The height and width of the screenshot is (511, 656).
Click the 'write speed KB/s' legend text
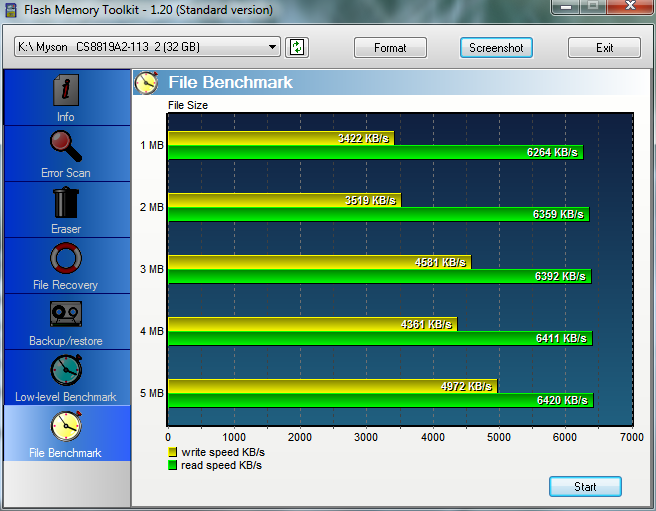pyautogui.click(x=223, y=452)
